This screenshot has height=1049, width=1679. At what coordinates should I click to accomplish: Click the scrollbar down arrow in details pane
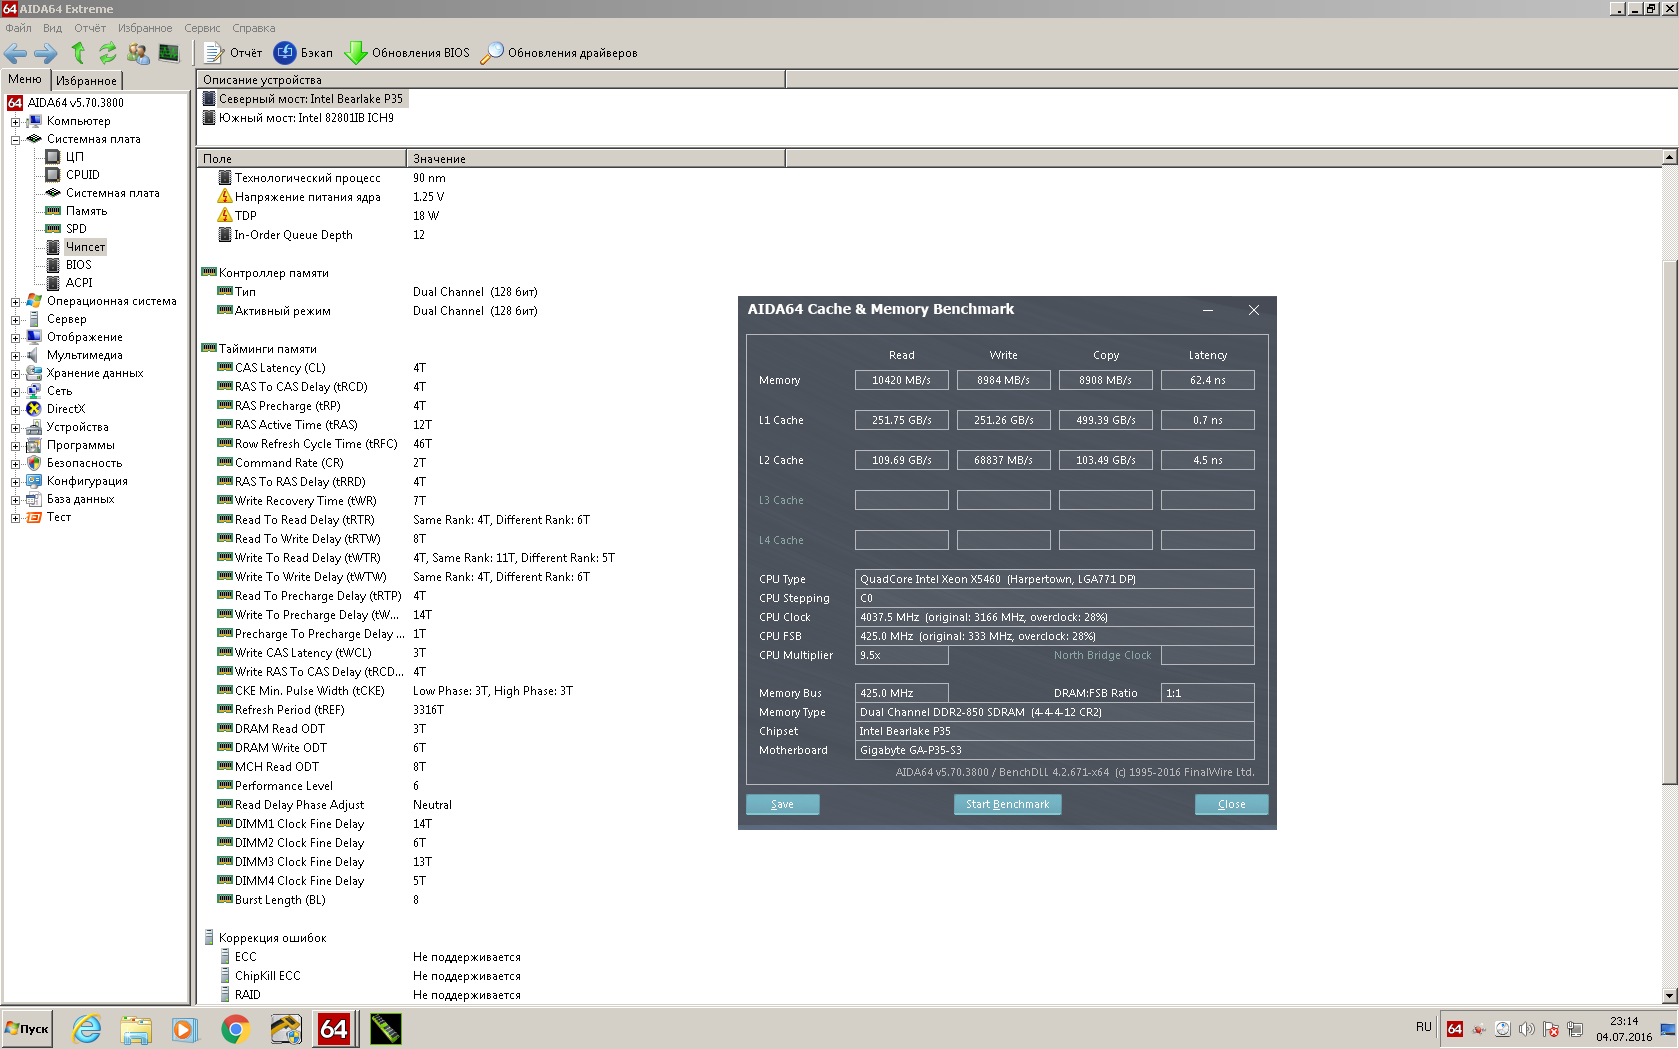point(1670,996)
